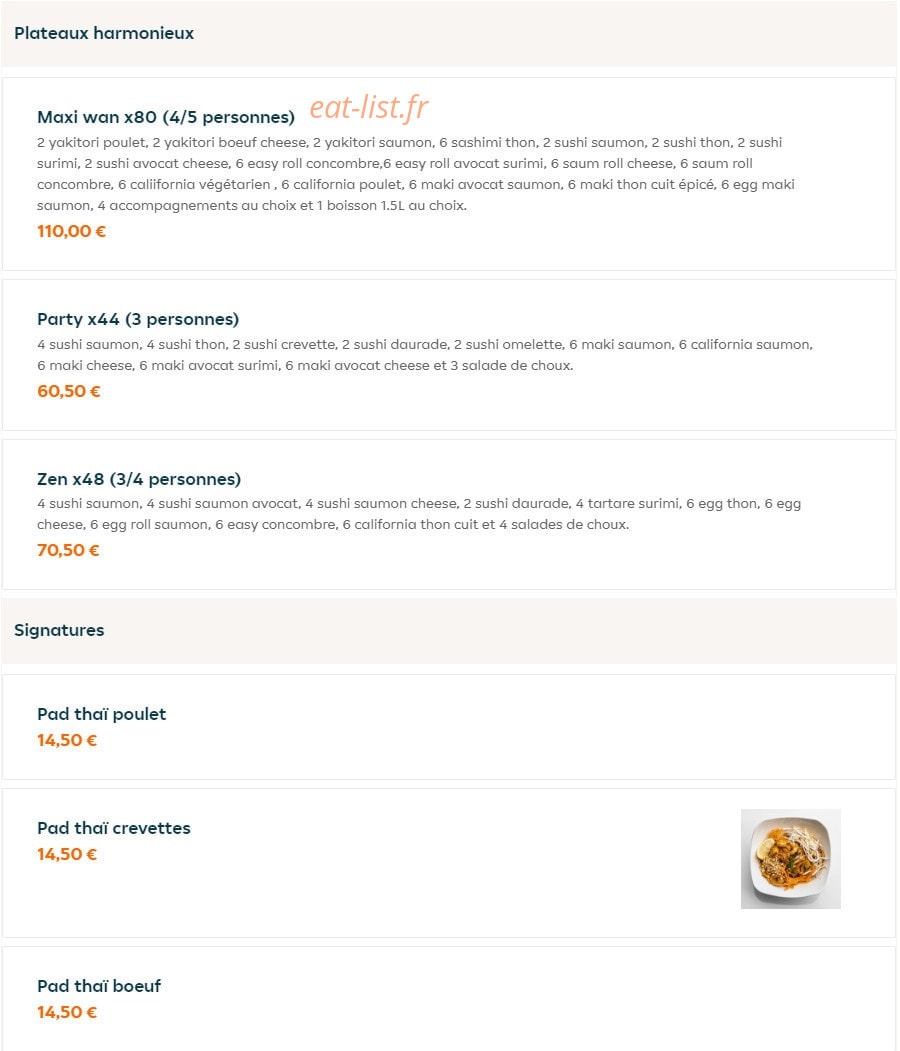Choose the Pad thaï poulet dish
The width and height of the screenshot is (900, 1051).
(x=101, y=714)
